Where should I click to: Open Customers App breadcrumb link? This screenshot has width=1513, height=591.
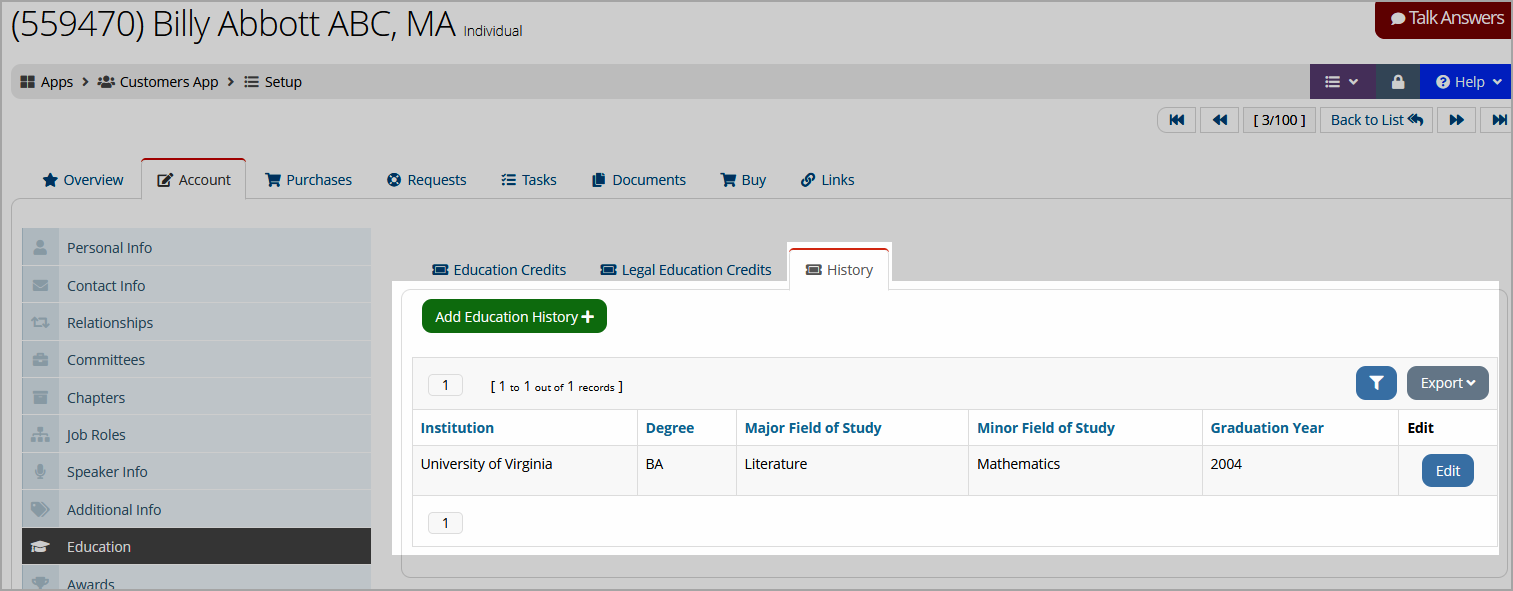(158, 82)
